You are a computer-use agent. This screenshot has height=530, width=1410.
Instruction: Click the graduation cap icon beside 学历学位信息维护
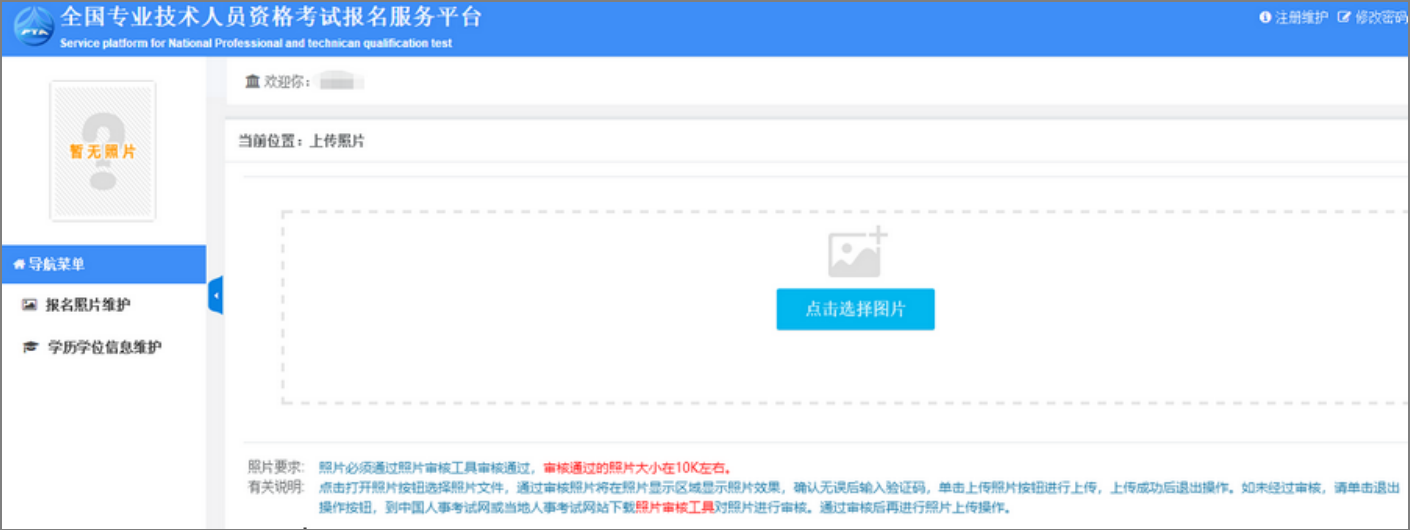[x=29, y=348]
